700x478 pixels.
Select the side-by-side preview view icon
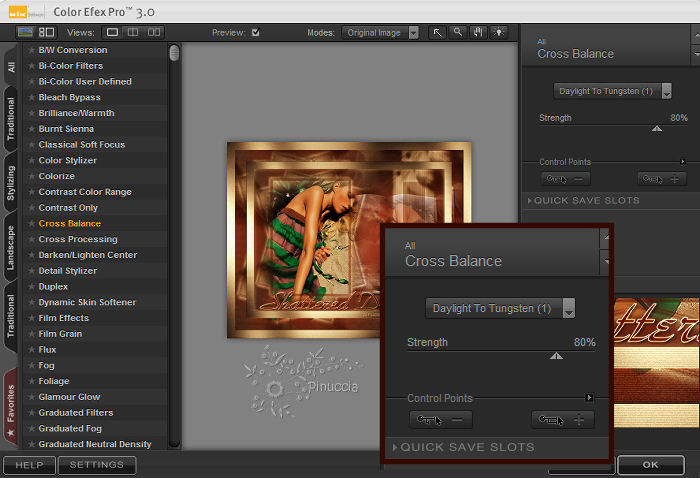pos(154,32)
